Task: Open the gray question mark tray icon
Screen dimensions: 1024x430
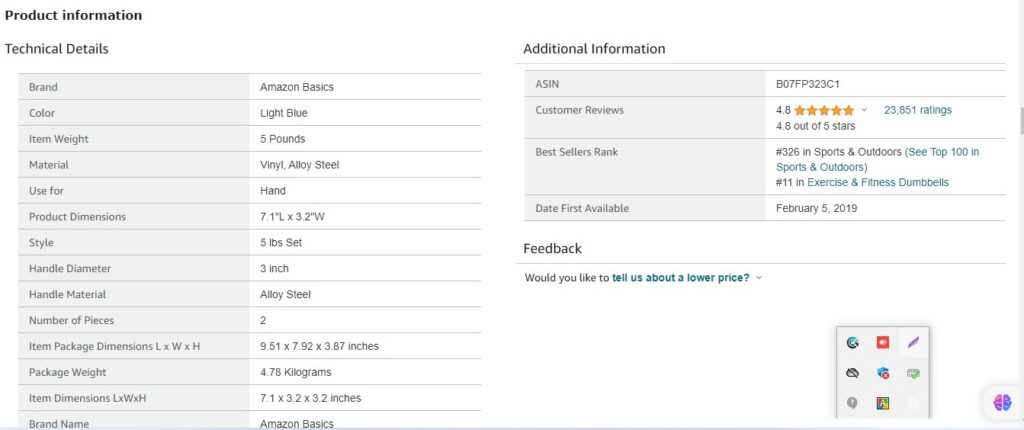Action: pyautogui.click(x=852, y=403)
